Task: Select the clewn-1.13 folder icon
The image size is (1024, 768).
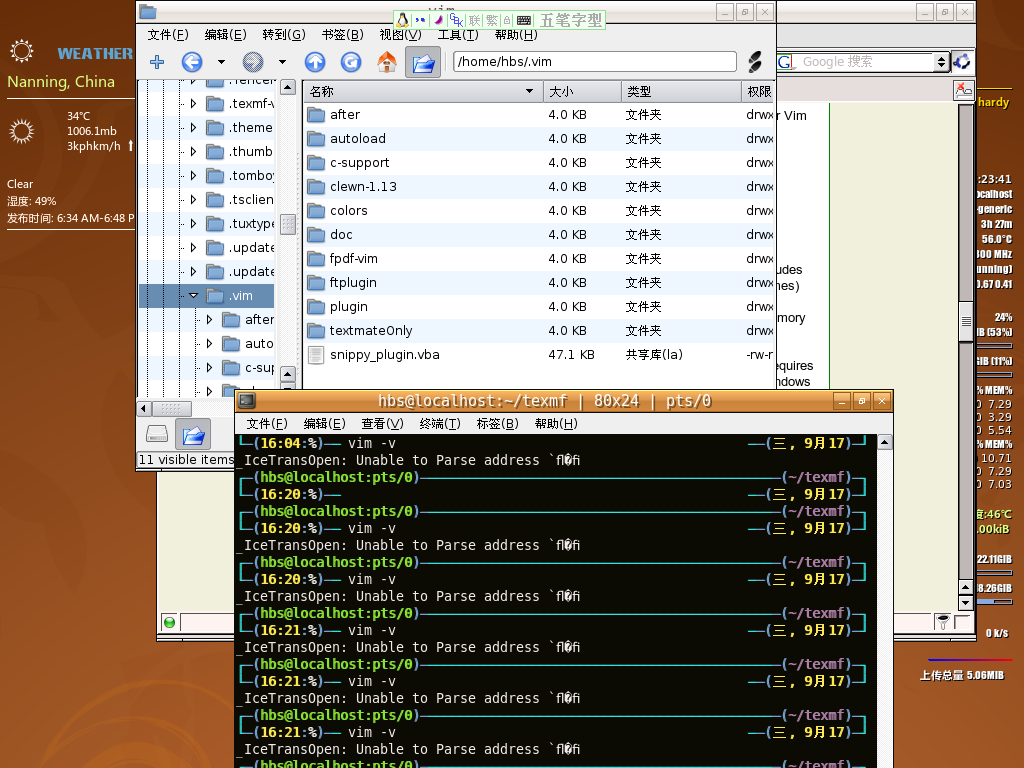Action: [316, 187]
